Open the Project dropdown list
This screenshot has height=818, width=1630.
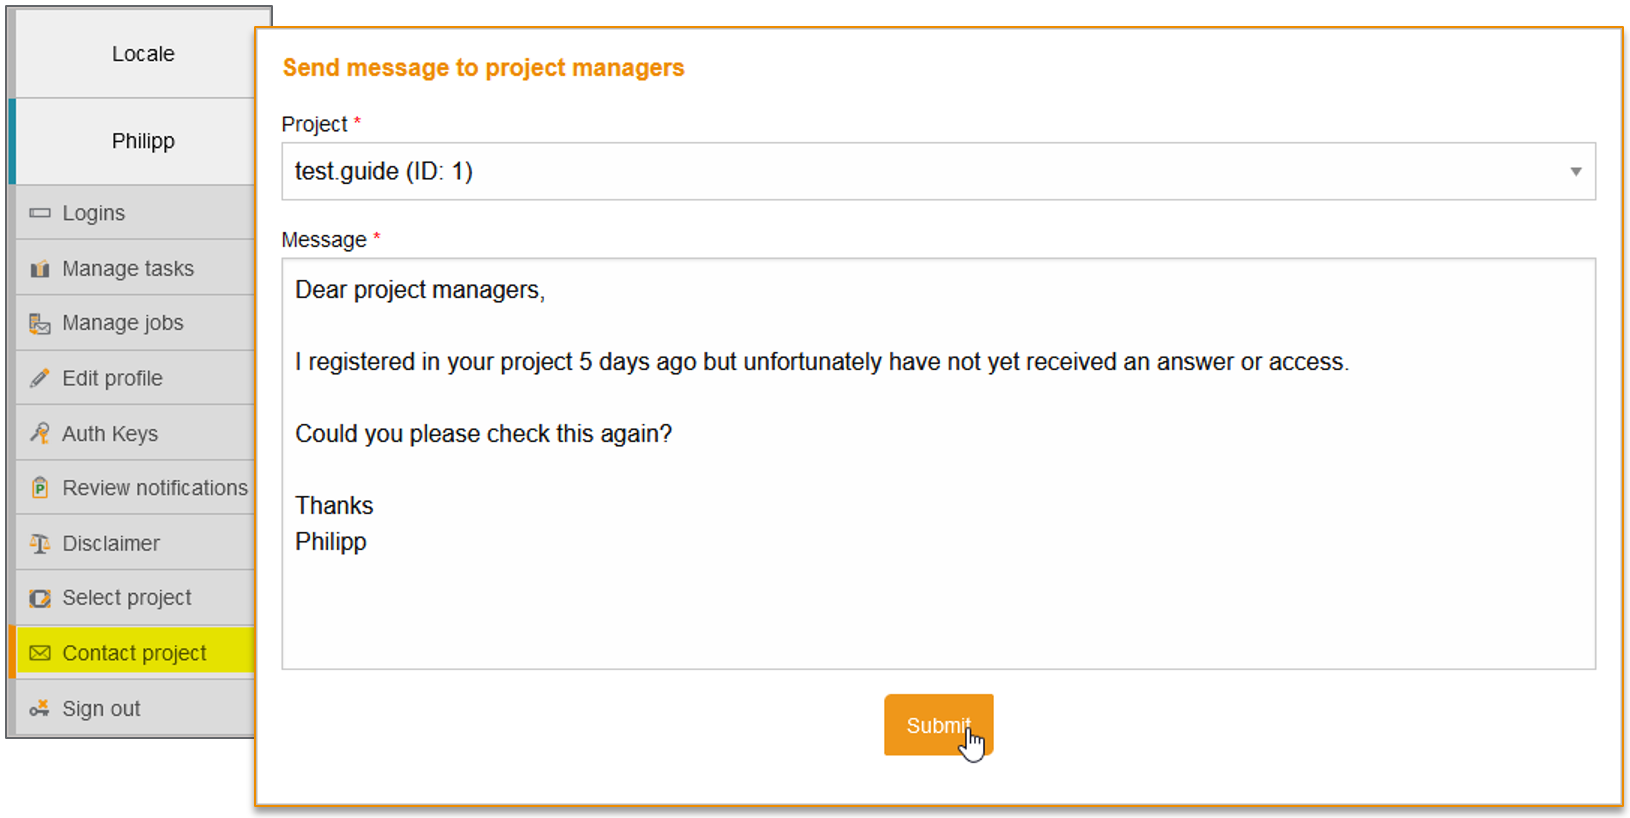[x=938, y=171]
